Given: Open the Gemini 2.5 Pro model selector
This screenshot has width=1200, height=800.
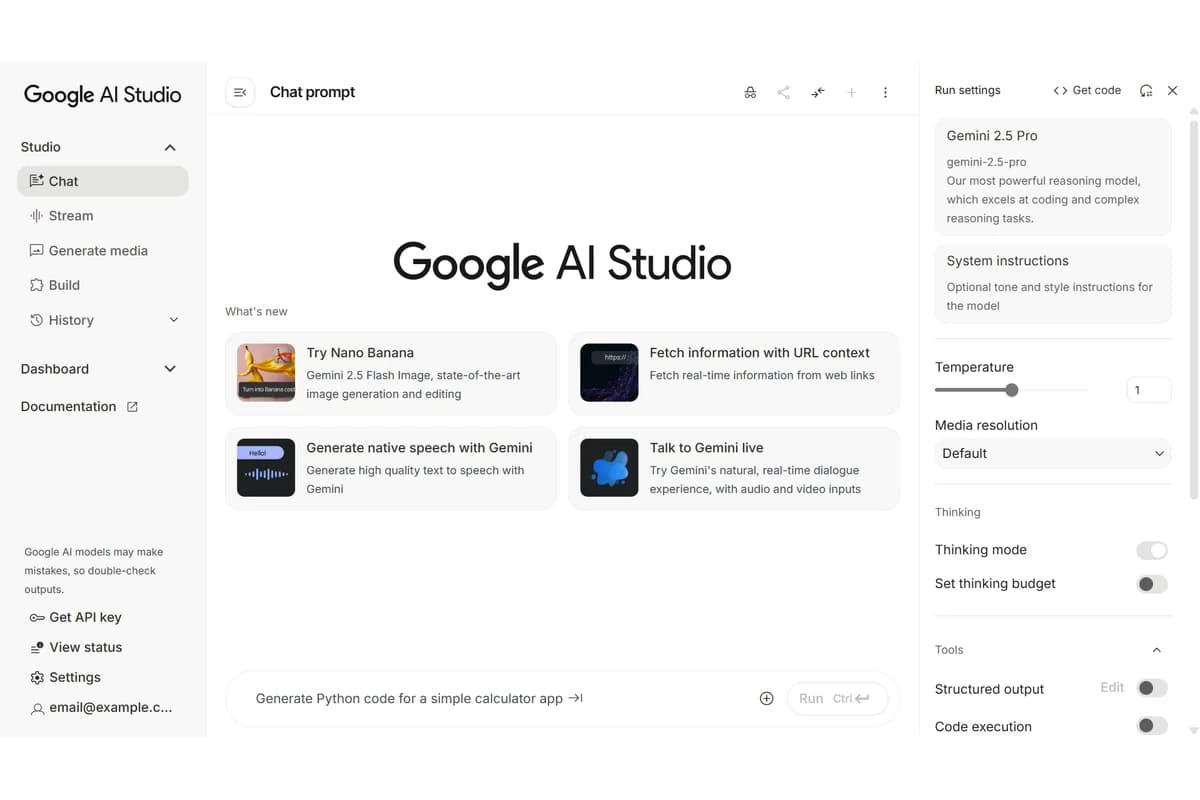Looking at the screenshot, I should [1053, 177].
